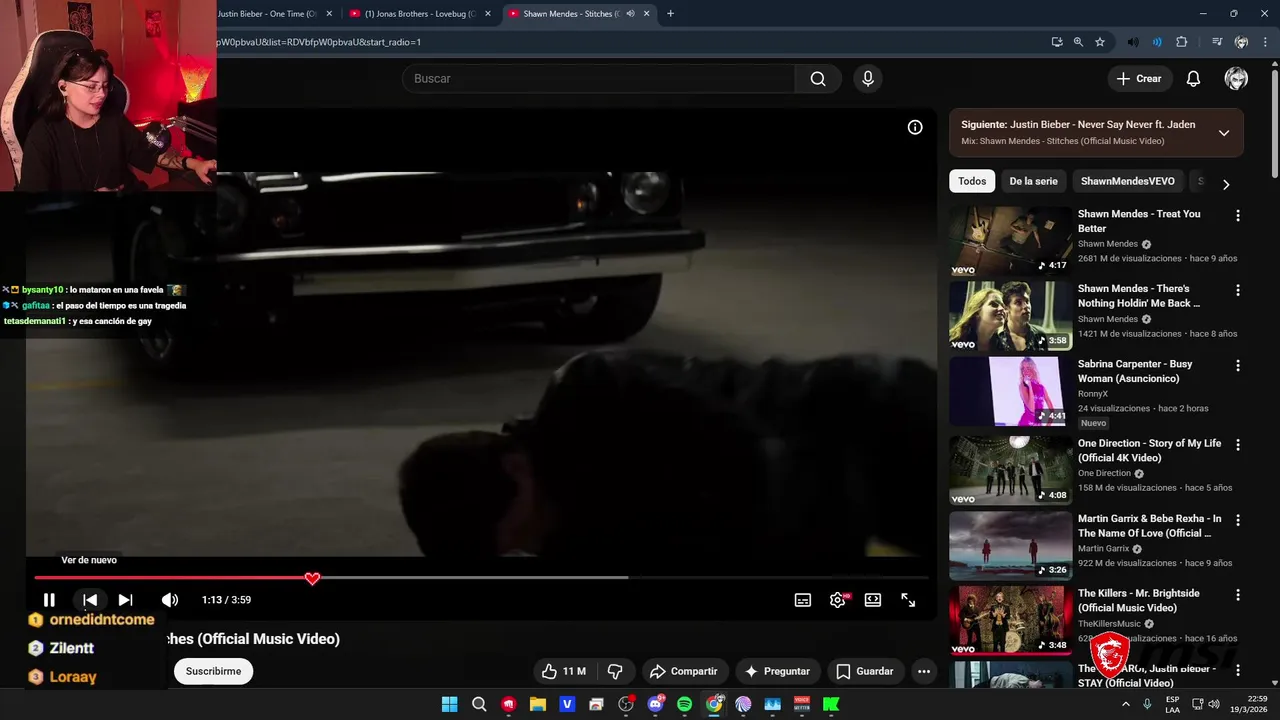
Task: Open options for There's Nothing Holdin' Me Back
Action: (x=1238, y=290)
